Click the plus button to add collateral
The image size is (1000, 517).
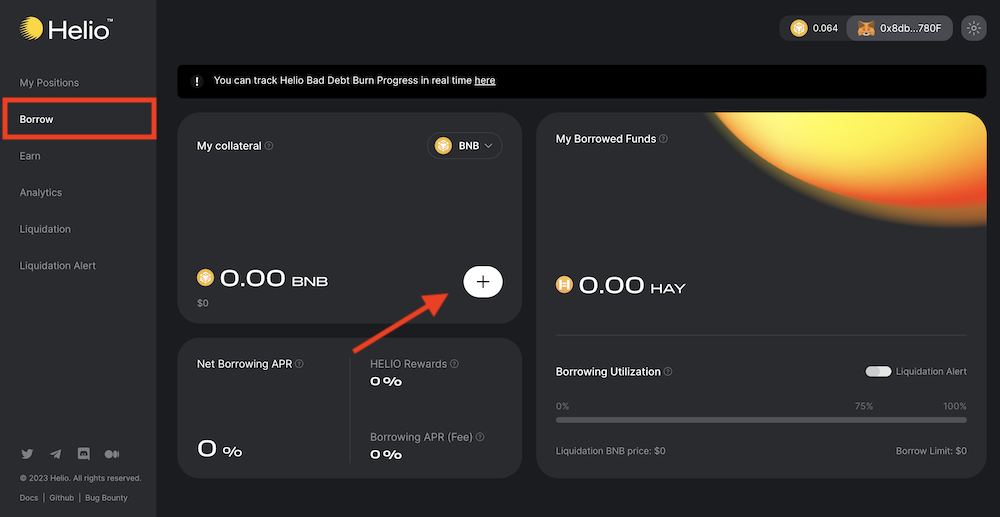tap(483, 282)
